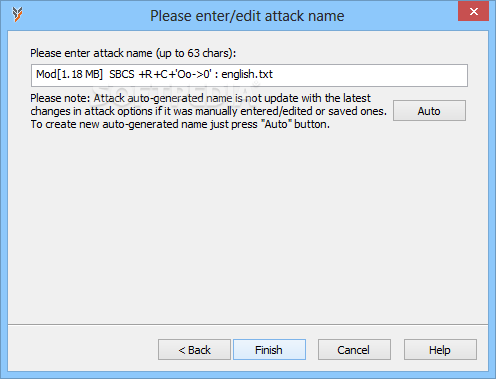Go to previous step with Back
The width and height of the screenshot is (496, 379).
194,350
